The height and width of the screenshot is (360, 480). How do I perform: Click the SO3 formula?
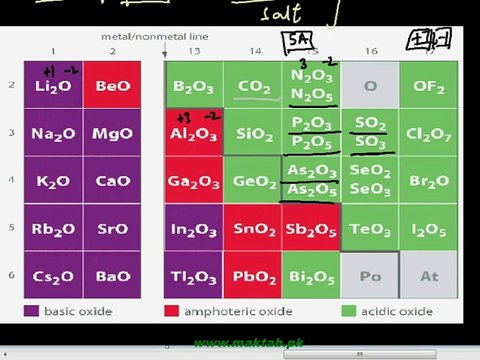pos(370,143)
